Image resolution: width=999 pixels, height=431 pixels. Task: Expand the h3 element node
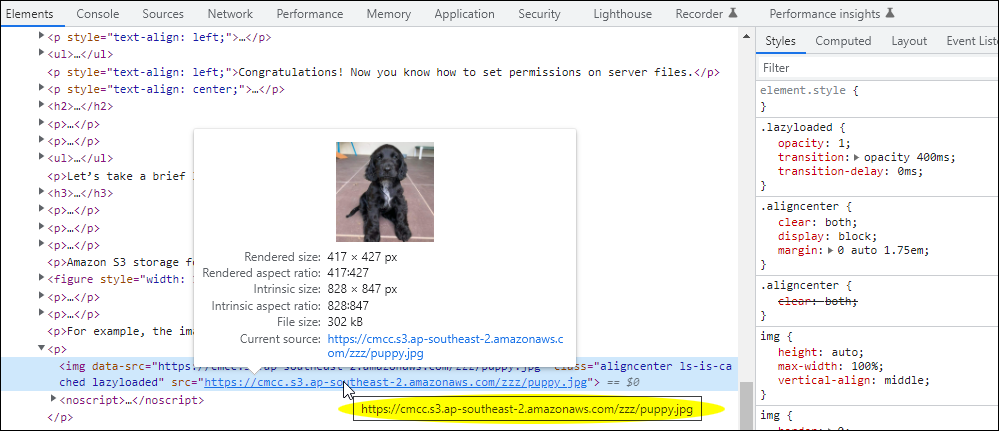coord(42,193)
